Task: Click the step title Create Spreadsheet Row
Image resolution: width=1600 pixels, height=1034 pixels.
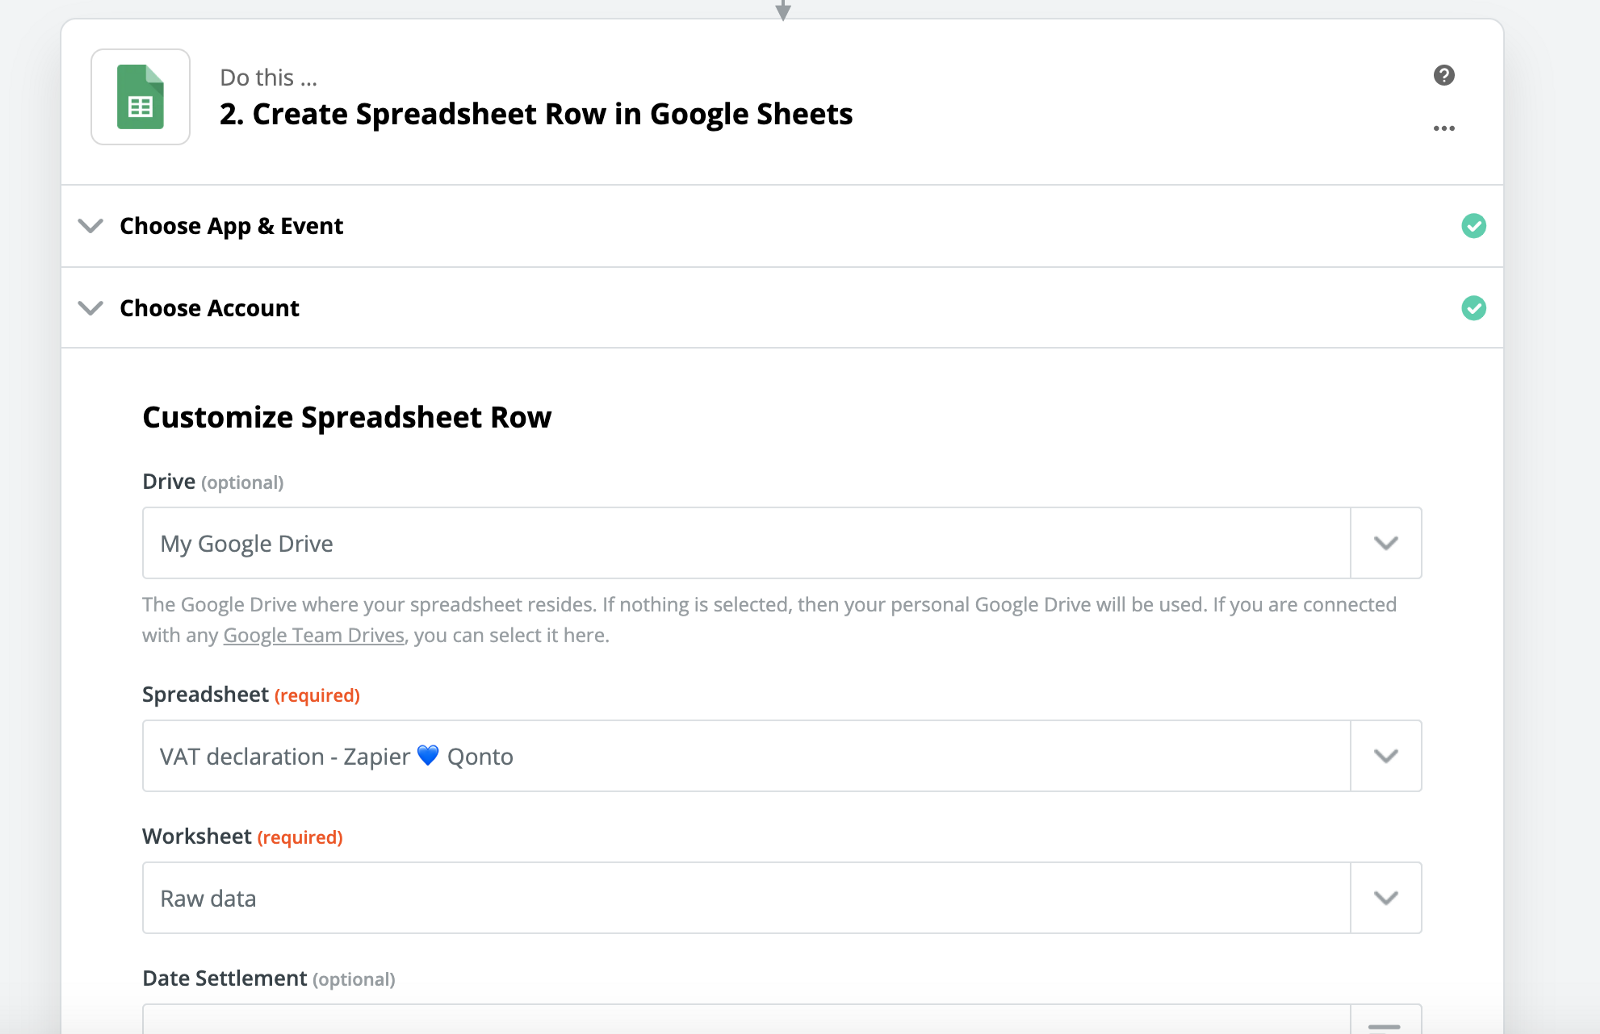Action: (x=537, y=114)
